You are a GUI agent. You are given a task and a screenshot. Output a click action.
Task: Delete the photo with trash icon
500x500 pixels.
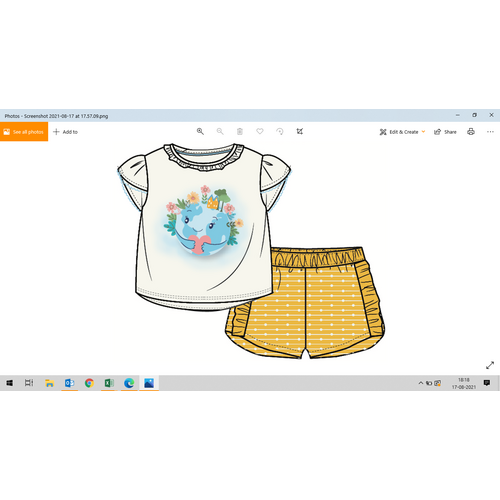(x=240, y=131)
